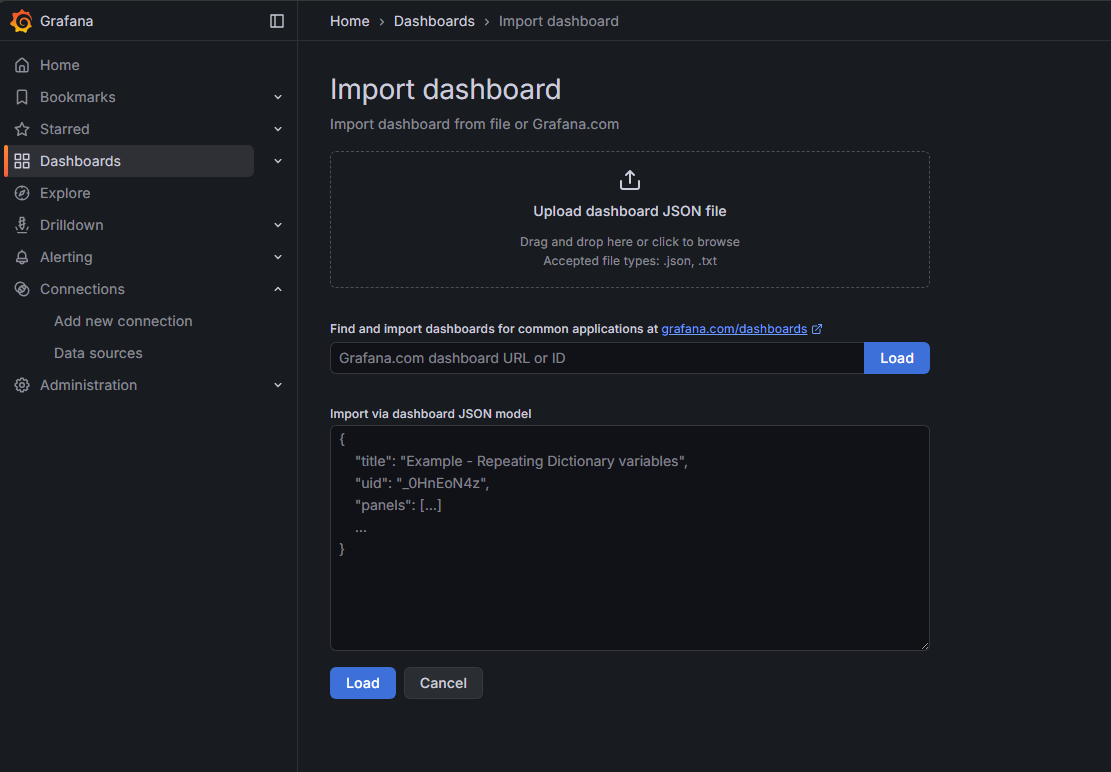Click the Grafana.com dashboard URL input
1111x772 pixels.
pos(596,358)
